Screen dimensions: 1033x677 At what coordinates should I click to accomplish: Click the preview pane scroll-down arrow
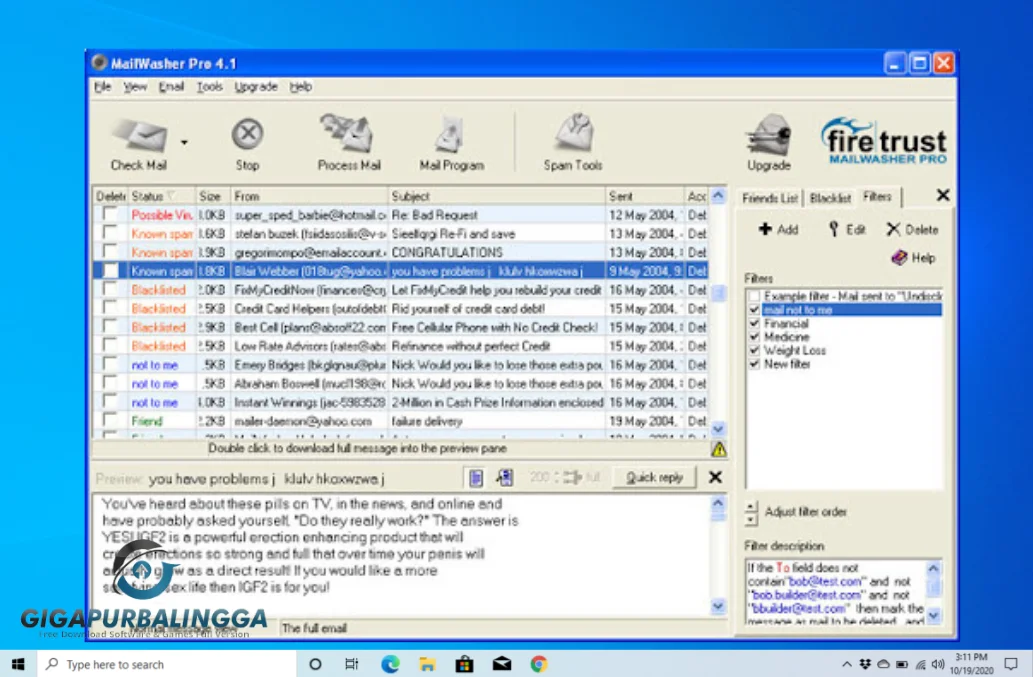click(x=718, y=607)
